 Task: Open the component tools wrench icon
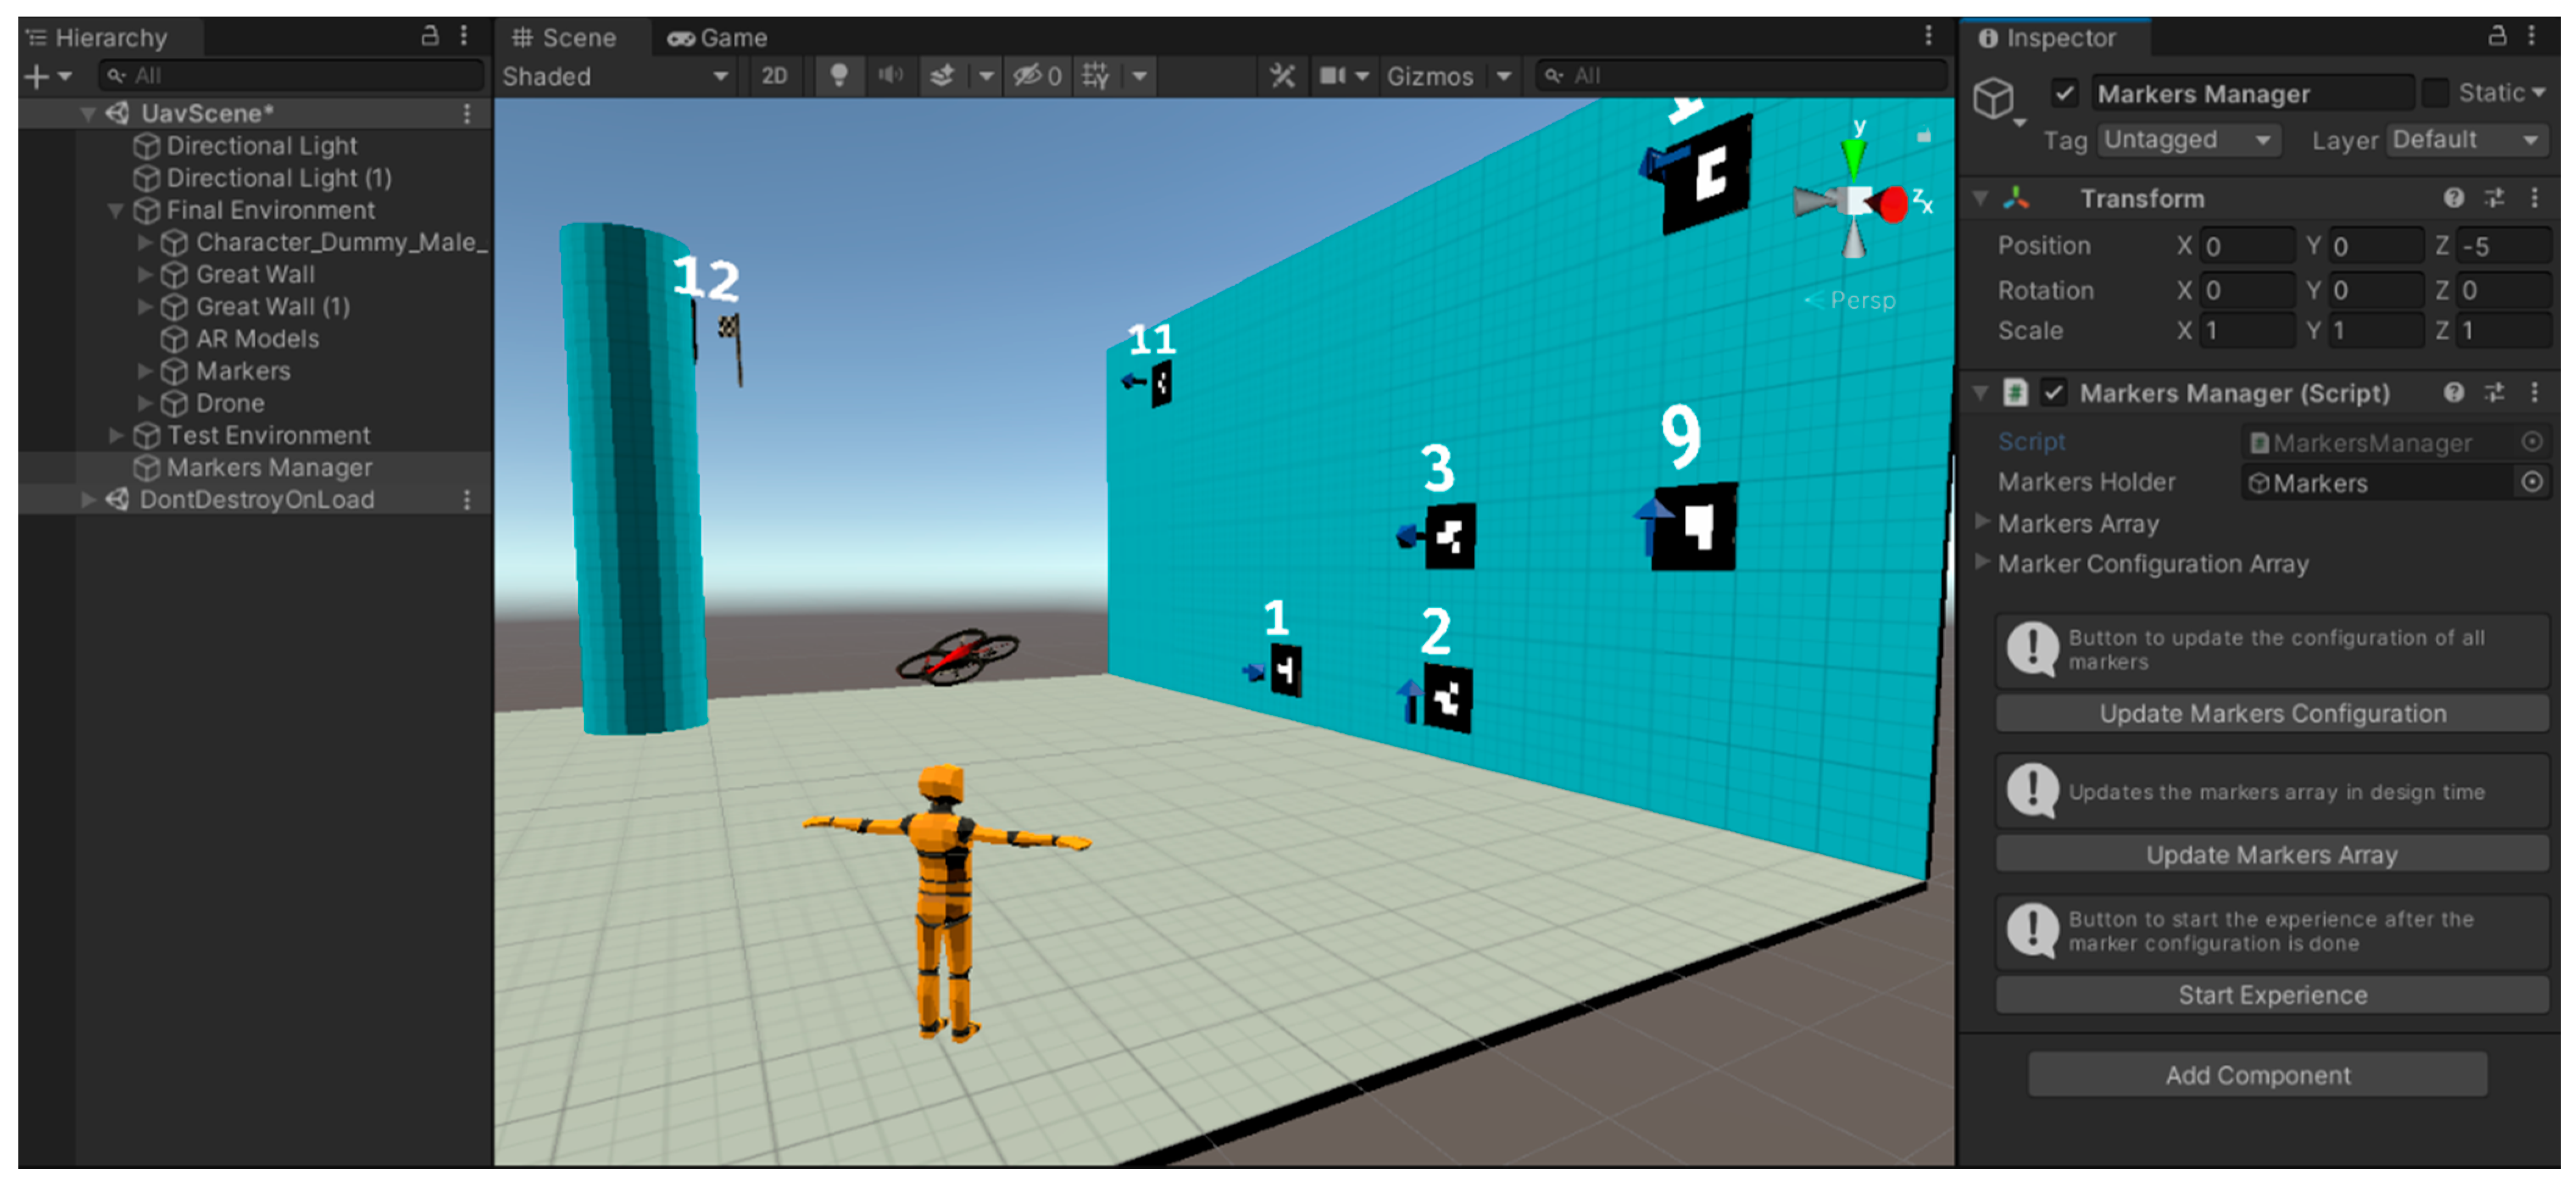click(x=1281, y=76)
